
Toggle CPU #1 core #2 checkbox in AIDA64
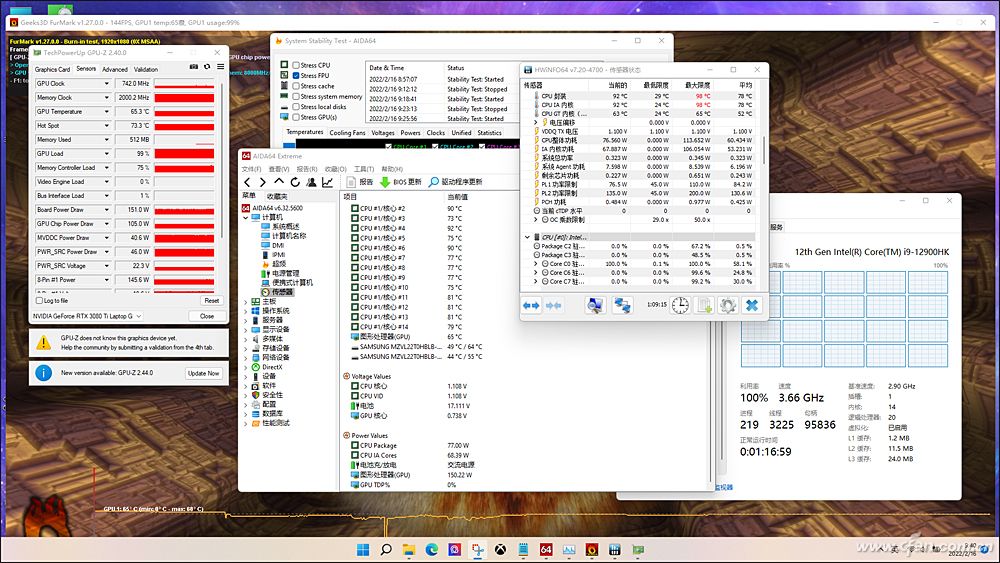point(355,208)
